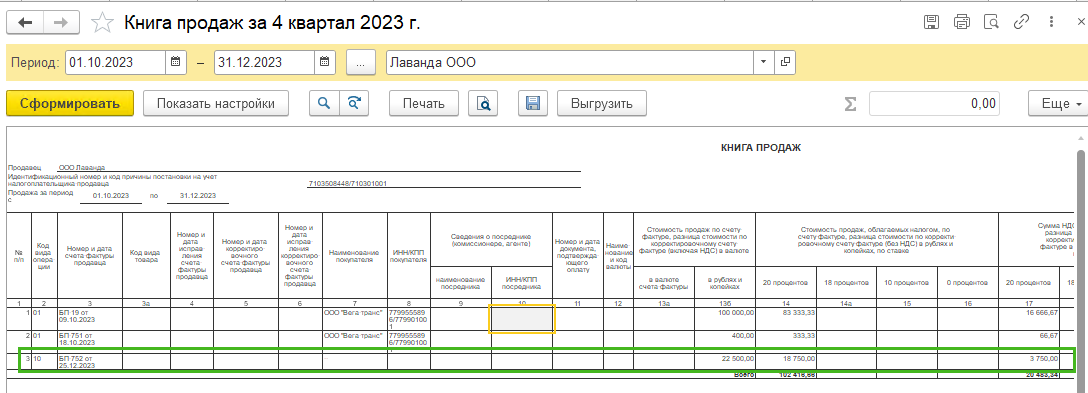This screenshot has width=1088, height=393.
Task: Select the 100 000,00 amount cell
Action: (725, 319)
